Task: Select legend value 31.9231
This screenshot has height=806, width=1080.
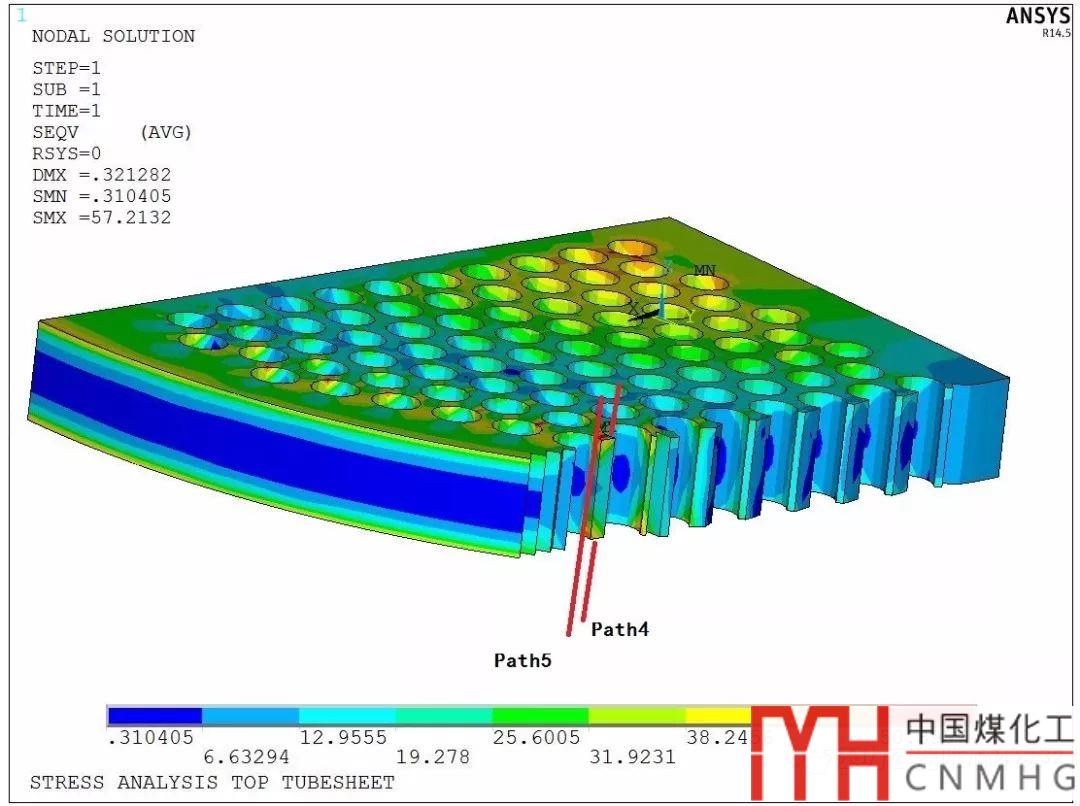Action: pyautogui.click(x=632, y=757)
